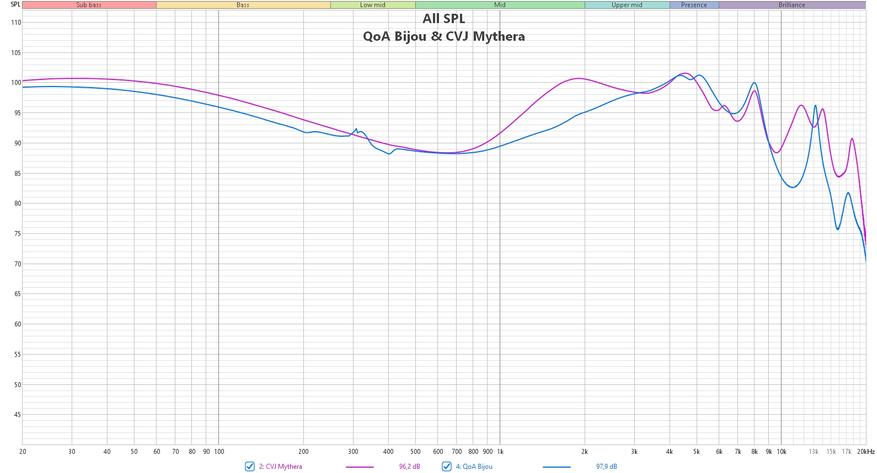Image resolution: width=877 pixels, height=473 pixels.
Task: Click the SPL axis label
Action: 16,4
